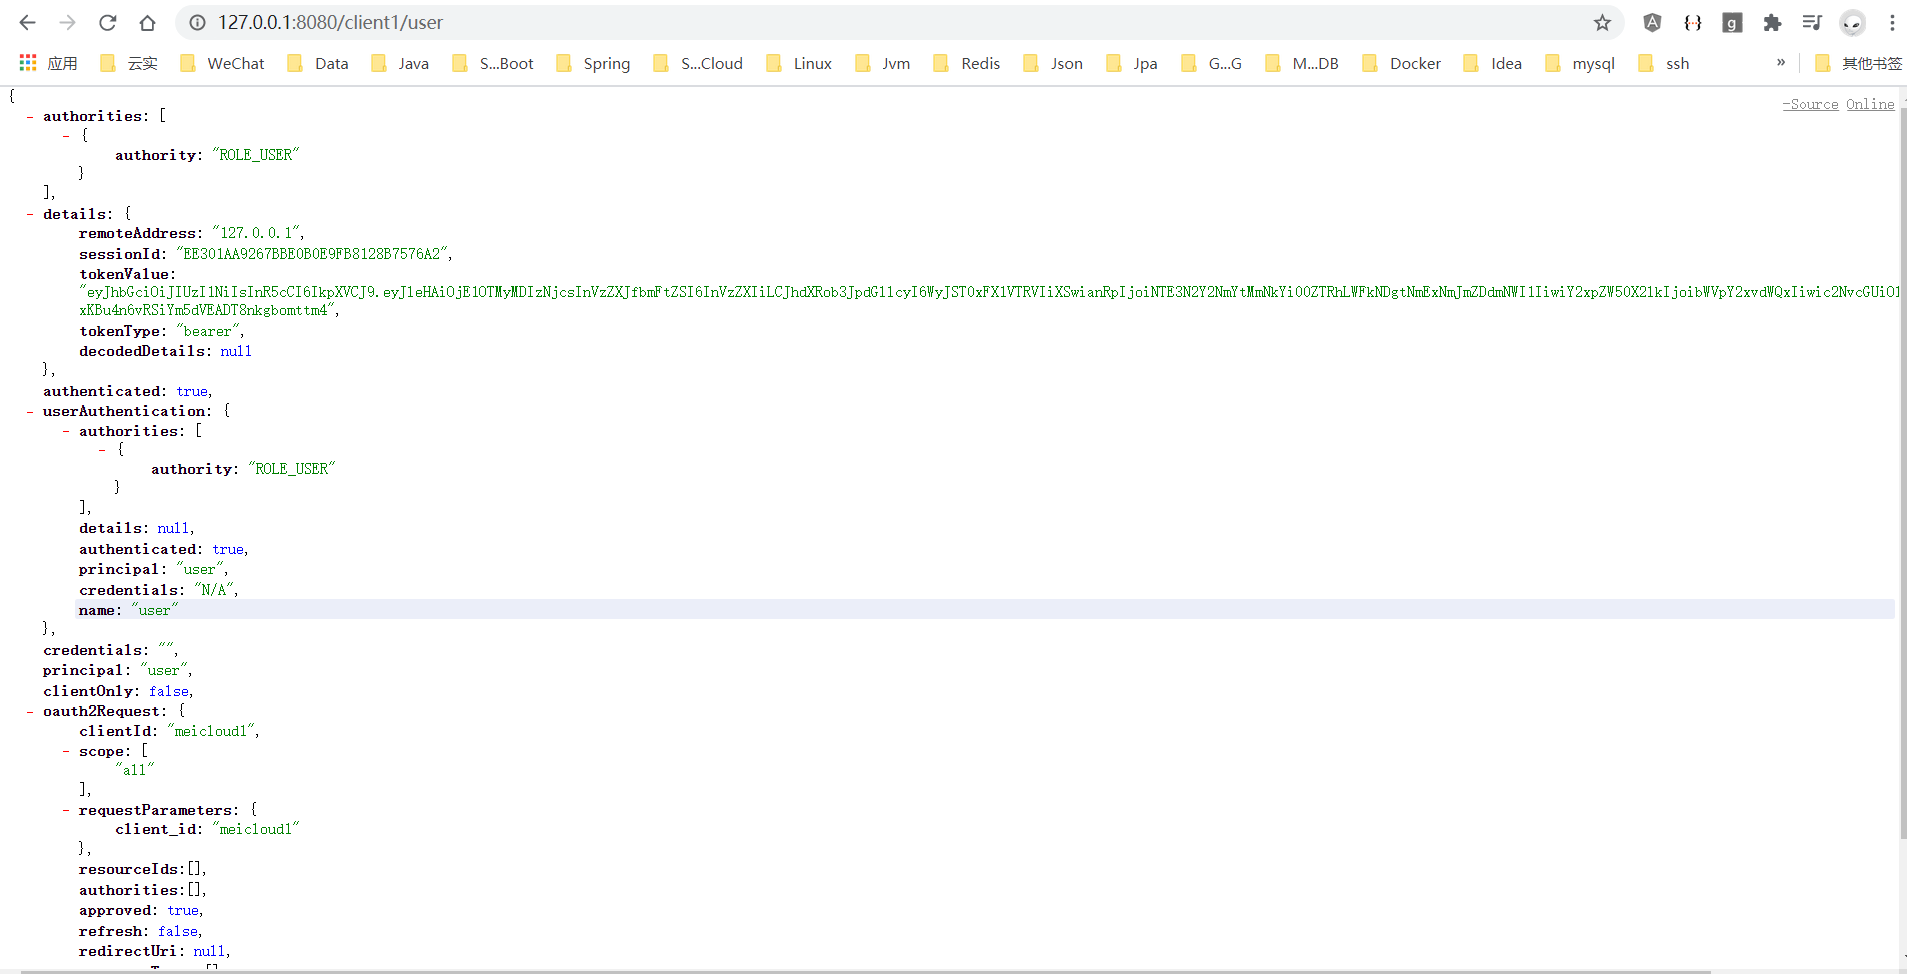
Task: Go back to the previous page
Action: tap(28, 22)
